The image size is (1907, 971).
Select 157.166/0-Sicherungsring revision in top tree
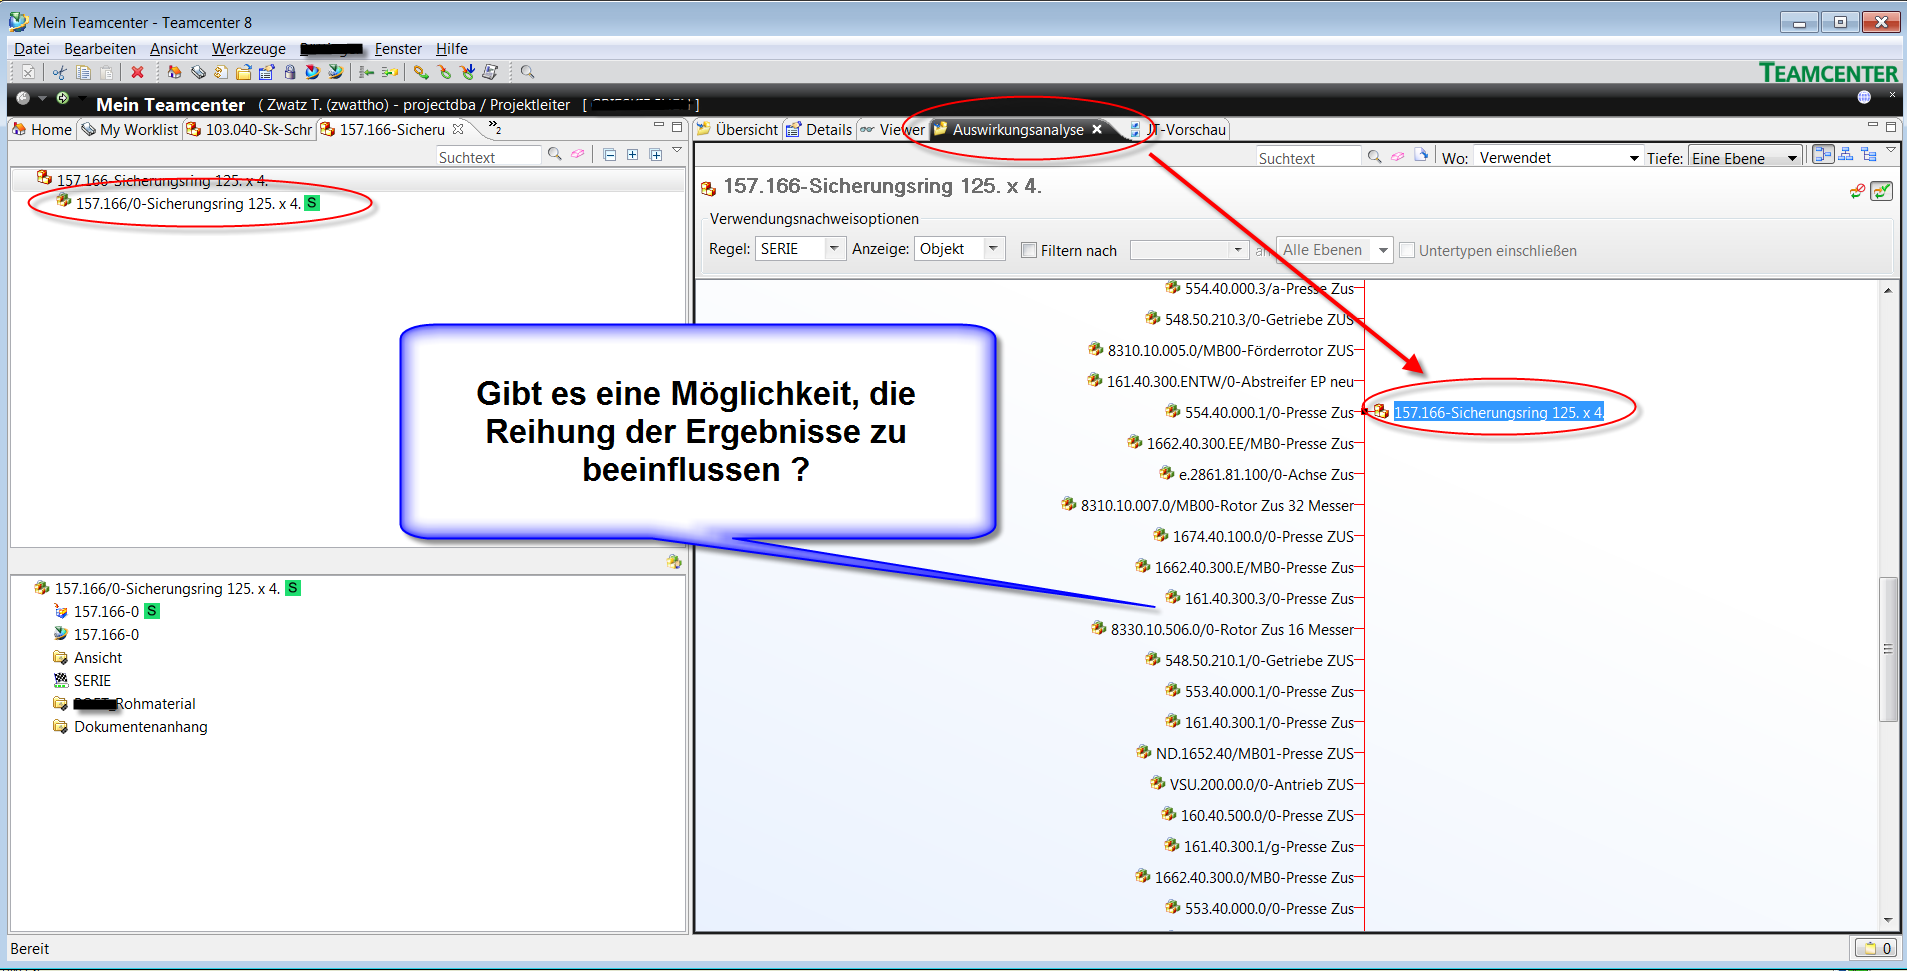pos(188,203)
